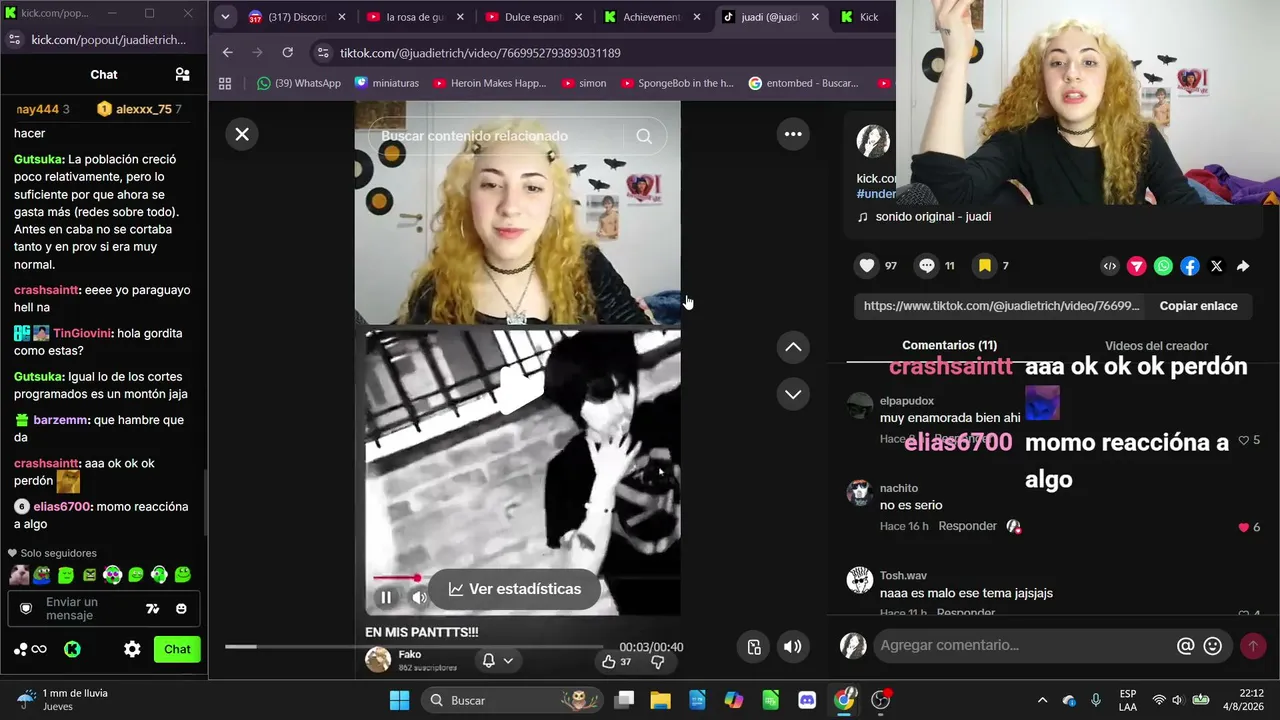Open Ver estadísticas
The height and width of the screenshot is (720, 1280).
pos(514,589)
